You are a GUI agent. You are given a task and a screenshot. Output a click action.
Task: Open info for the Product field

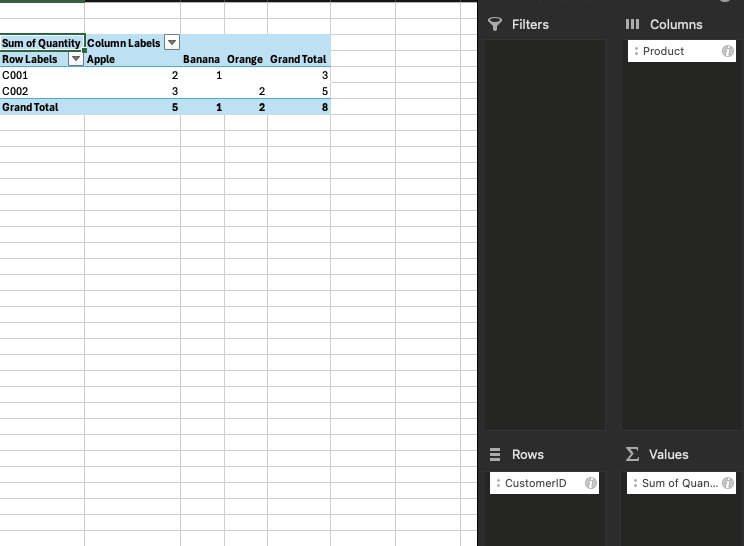click(x=727, y=51)
